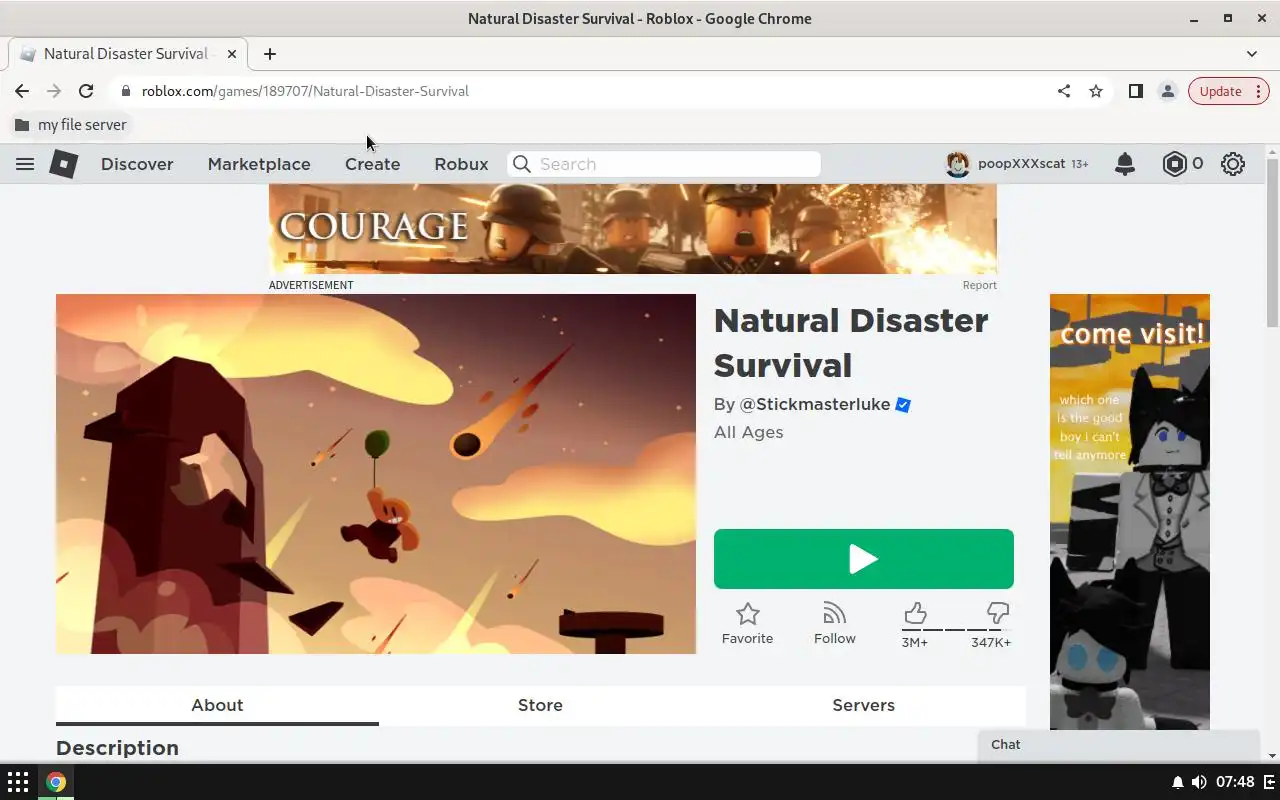Toggle the Chrome side panel
The image size is (1280, 800).
pyautogui.click(x=1135, y=91)
